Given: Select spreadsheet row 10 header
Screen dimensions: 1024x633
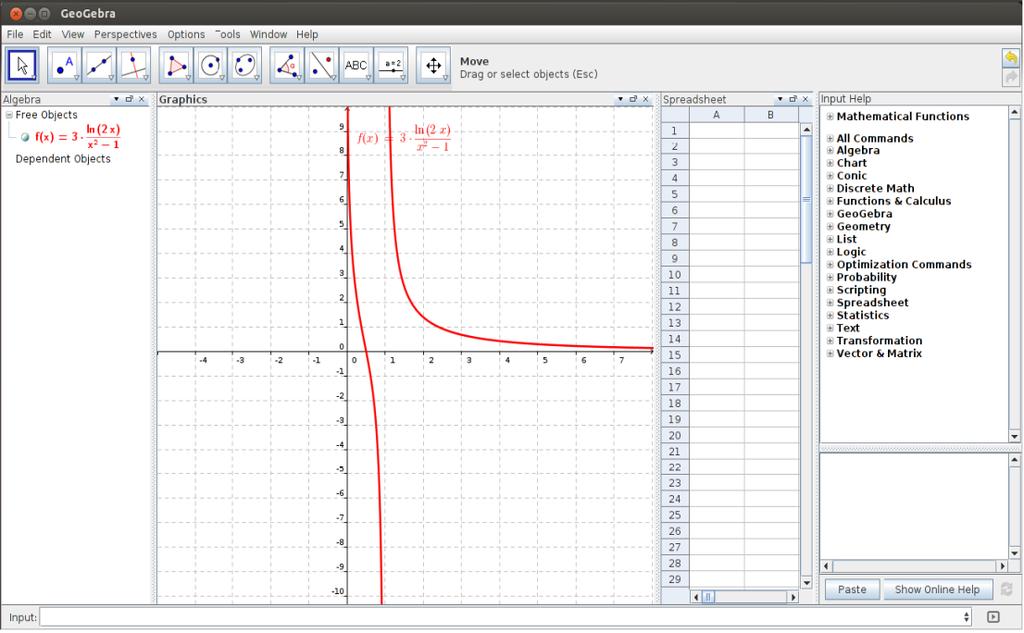Looking at the screenshot, I should pos(675,275).
